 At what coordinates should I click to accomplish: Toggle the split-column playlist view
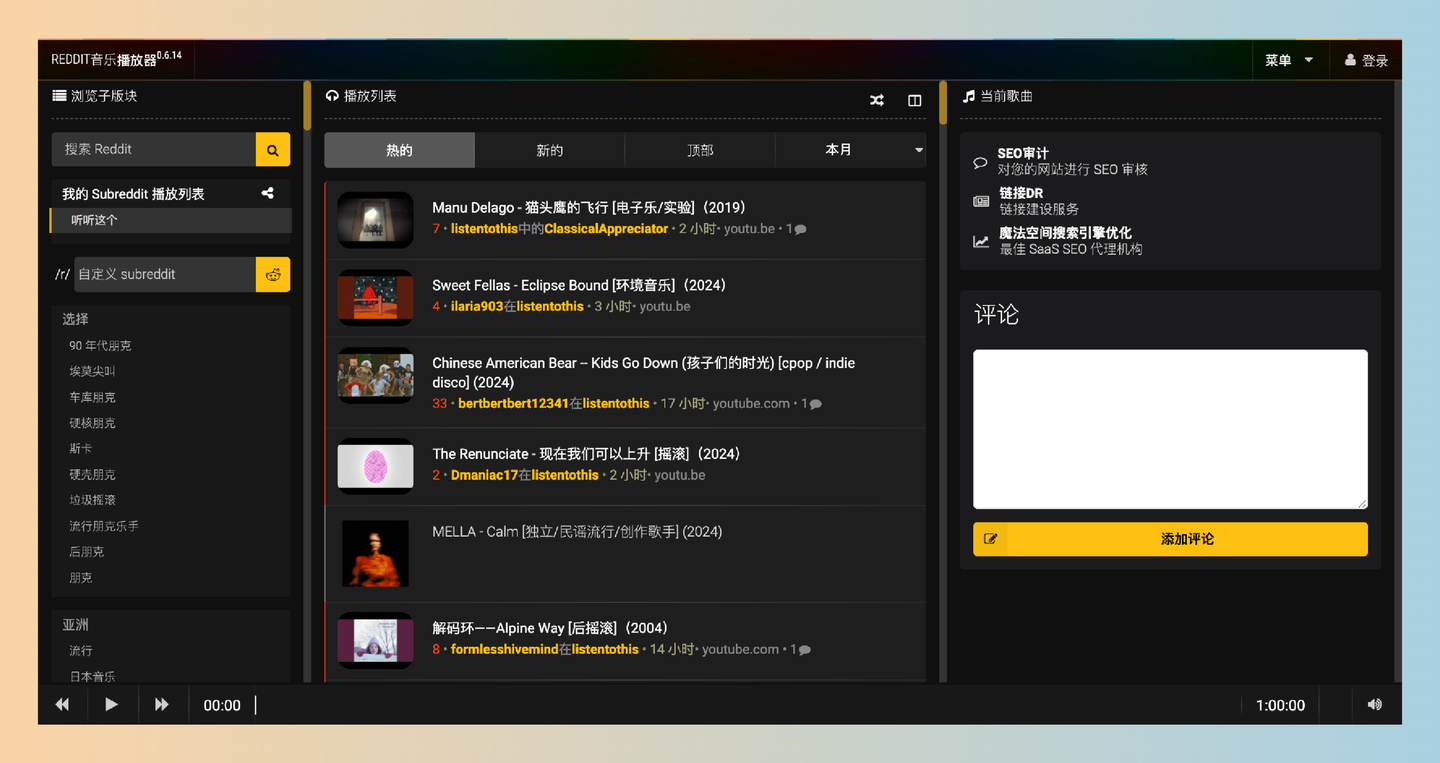tap(914, 100)
